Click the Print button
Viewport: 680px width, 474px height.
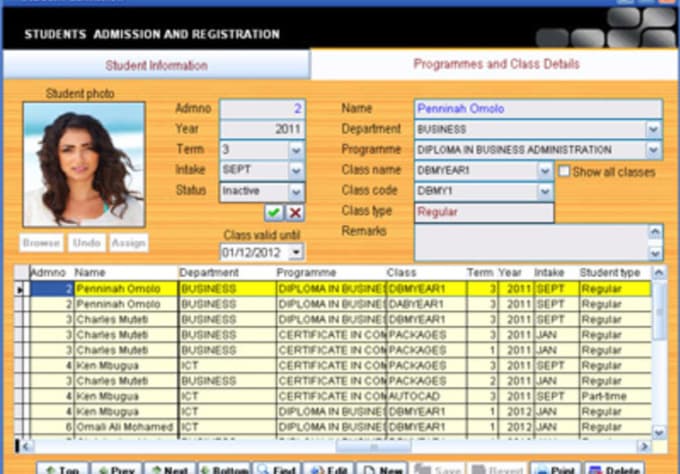[x=556, y=469]
